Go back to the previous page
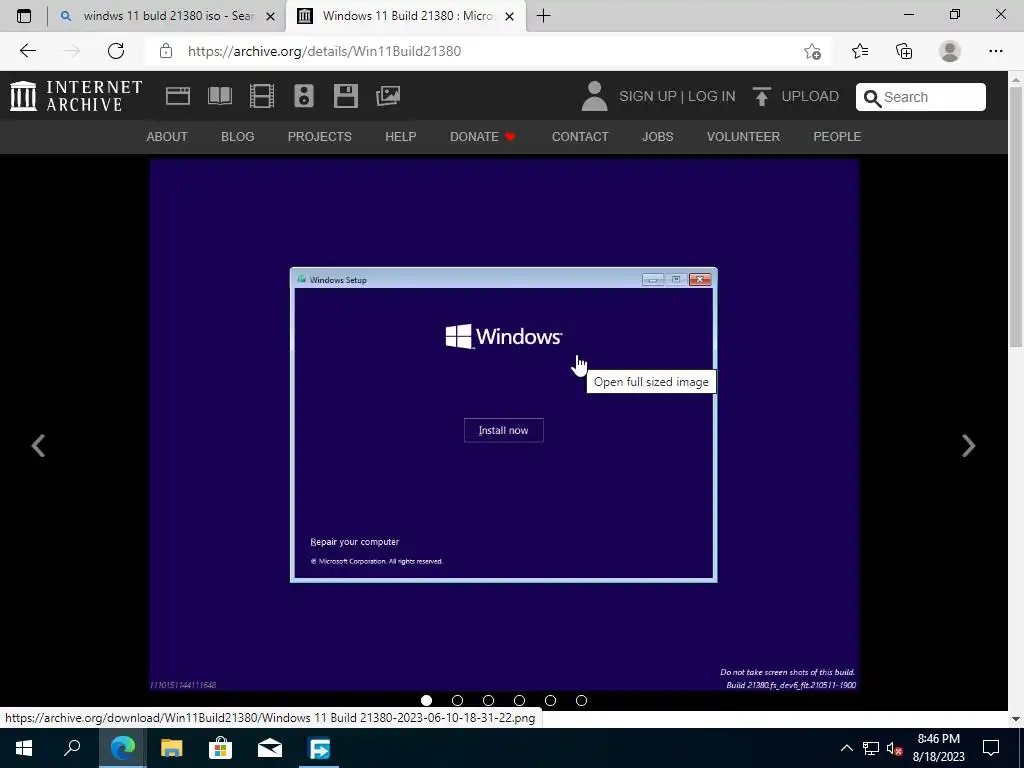The height and width of the screenshot is (768, 1024). click(x=27, y=51)
